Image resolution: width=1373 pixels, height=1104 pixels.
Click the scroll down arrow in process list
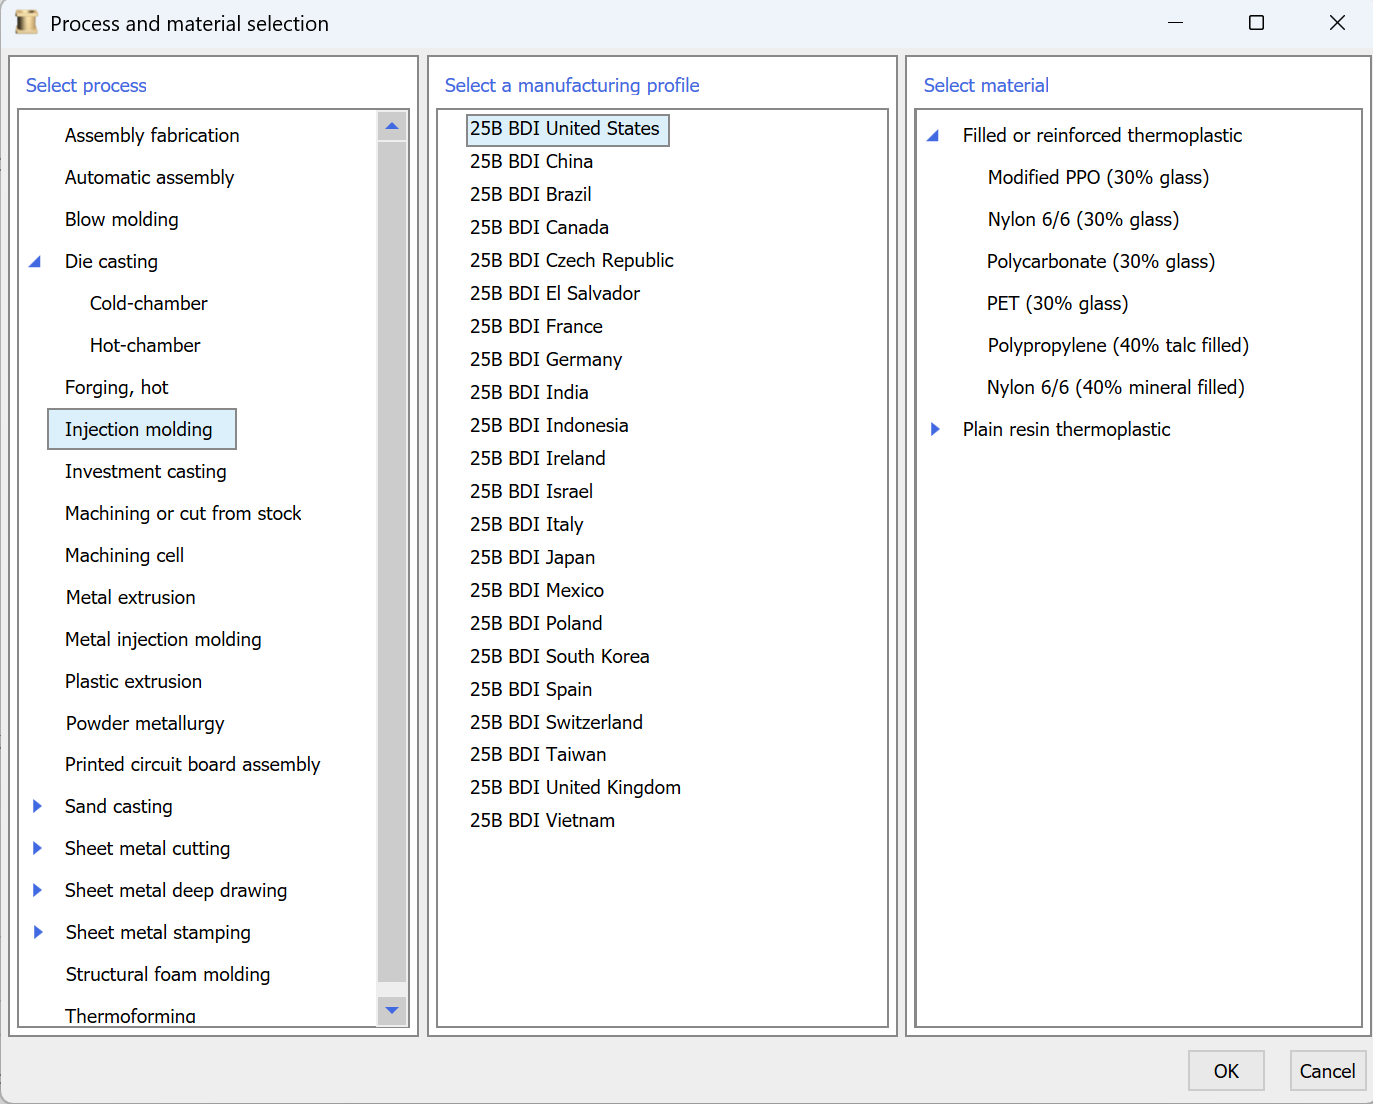[x=392, y=1010]
